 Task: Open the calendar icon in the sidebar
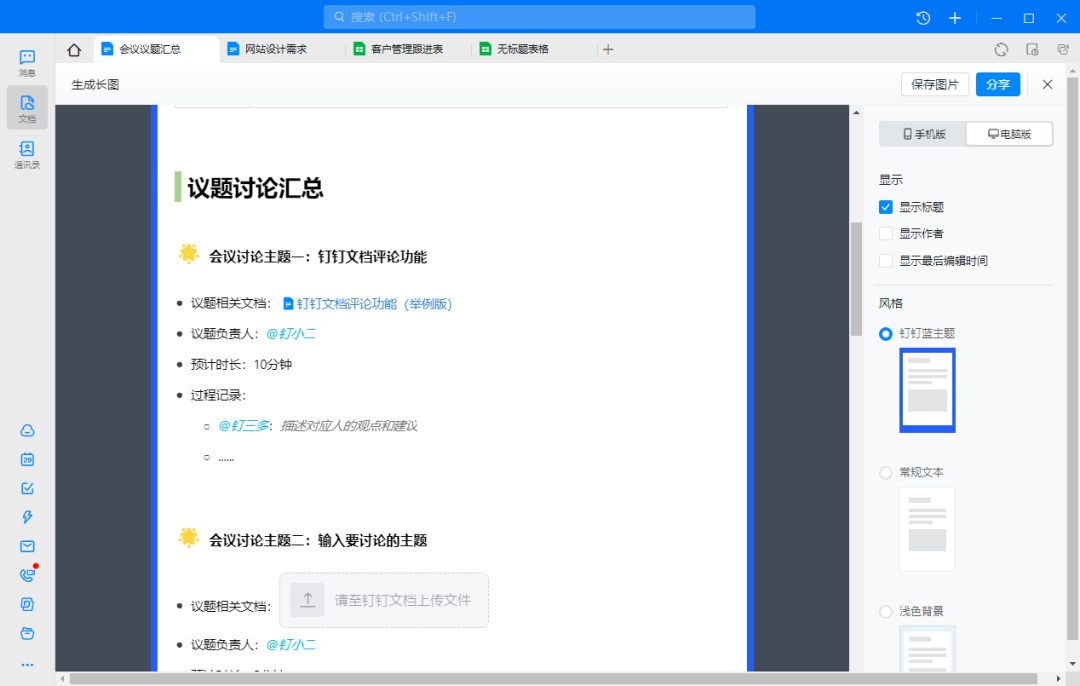pyautogui.click(x=27, y=459)
